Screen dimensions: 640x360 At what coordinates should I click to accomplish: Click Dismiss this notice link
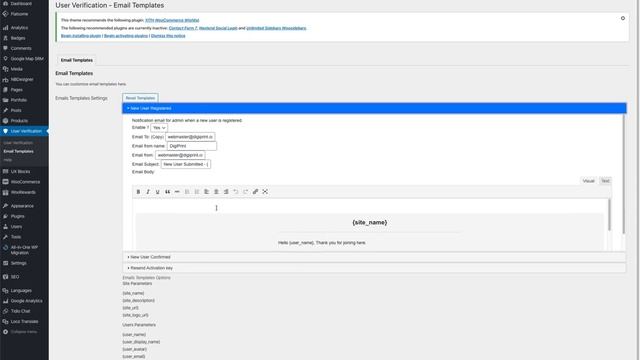[168, 36]
